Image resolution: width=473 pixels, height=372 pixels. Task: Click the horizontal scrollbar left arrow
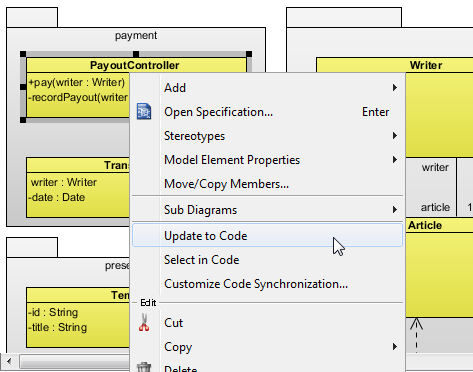point(9,361)
